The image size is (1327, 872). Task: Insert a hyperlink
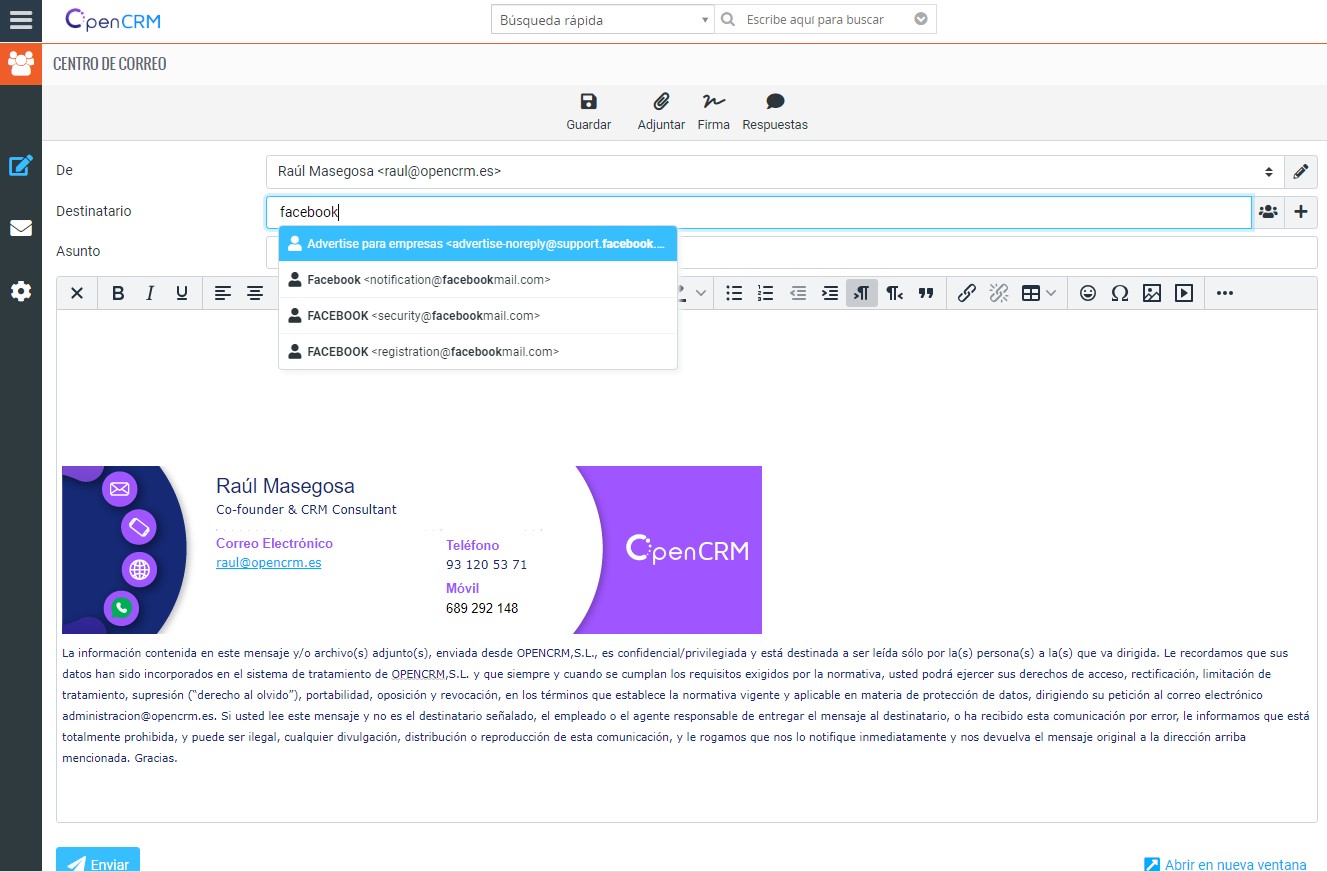(967, 293)
